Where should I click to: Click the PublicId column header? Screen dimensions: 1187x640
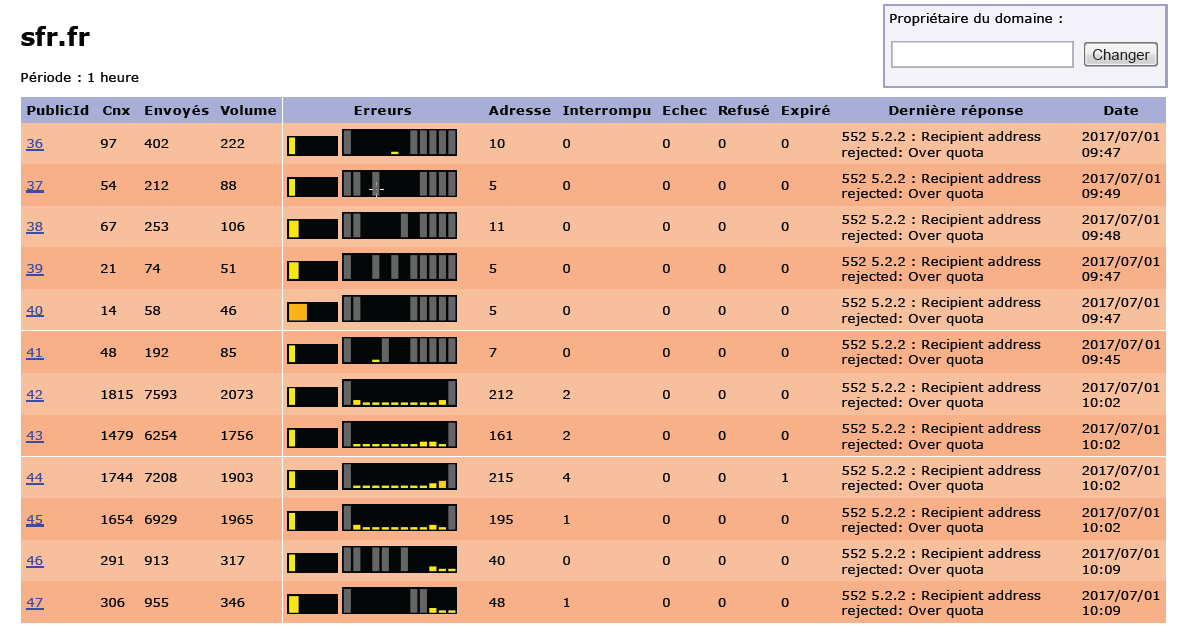pos(58,111)
